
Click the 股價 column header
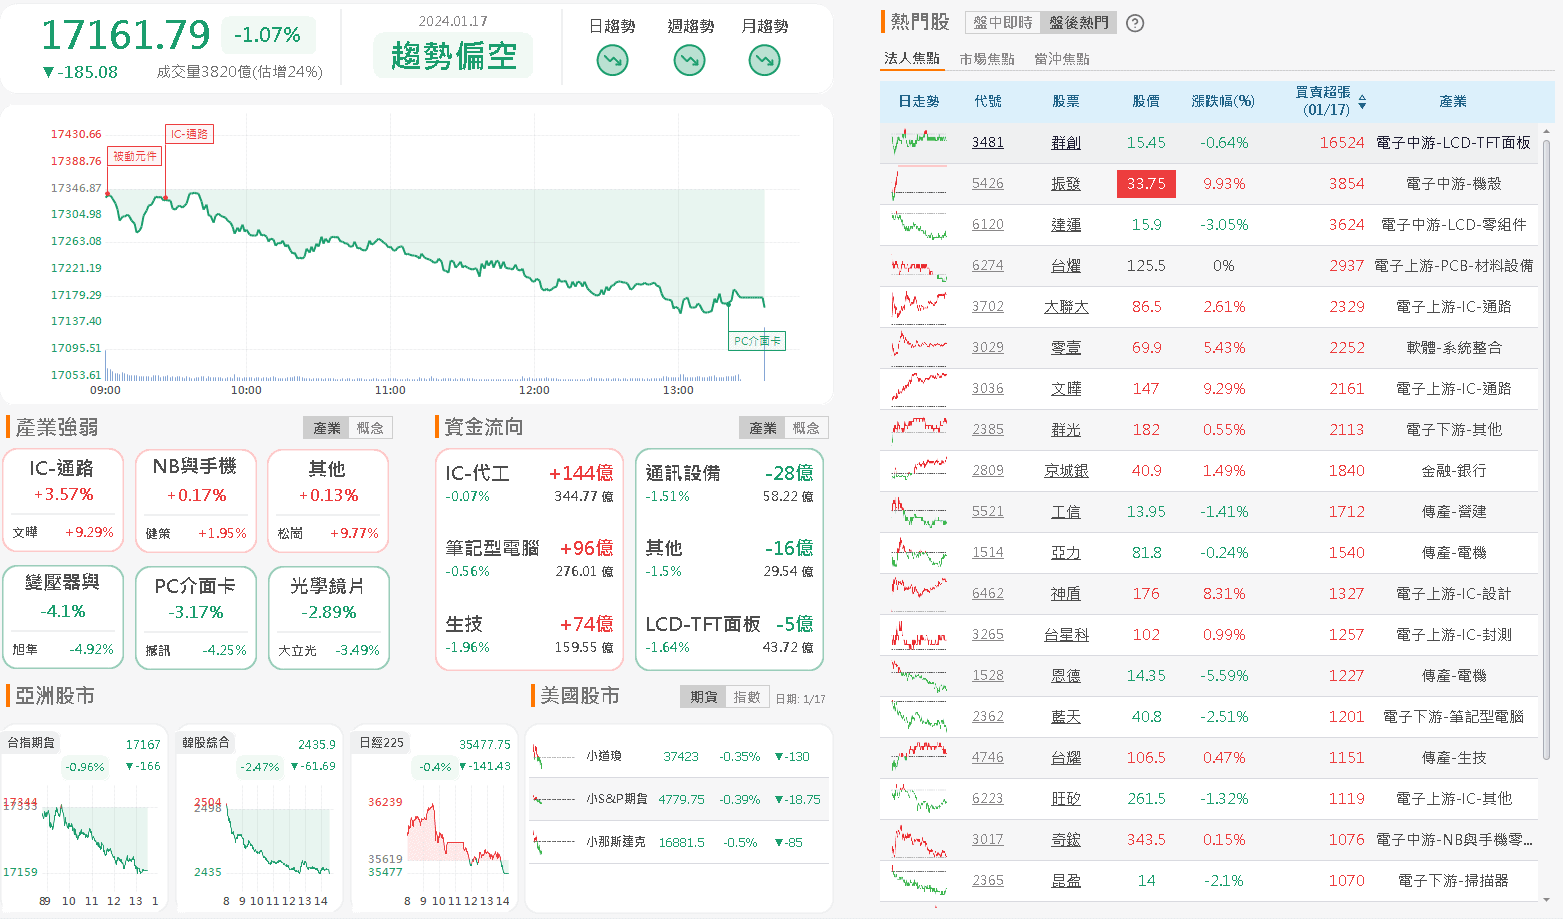pyautogui.click(x=1146, y=102)
